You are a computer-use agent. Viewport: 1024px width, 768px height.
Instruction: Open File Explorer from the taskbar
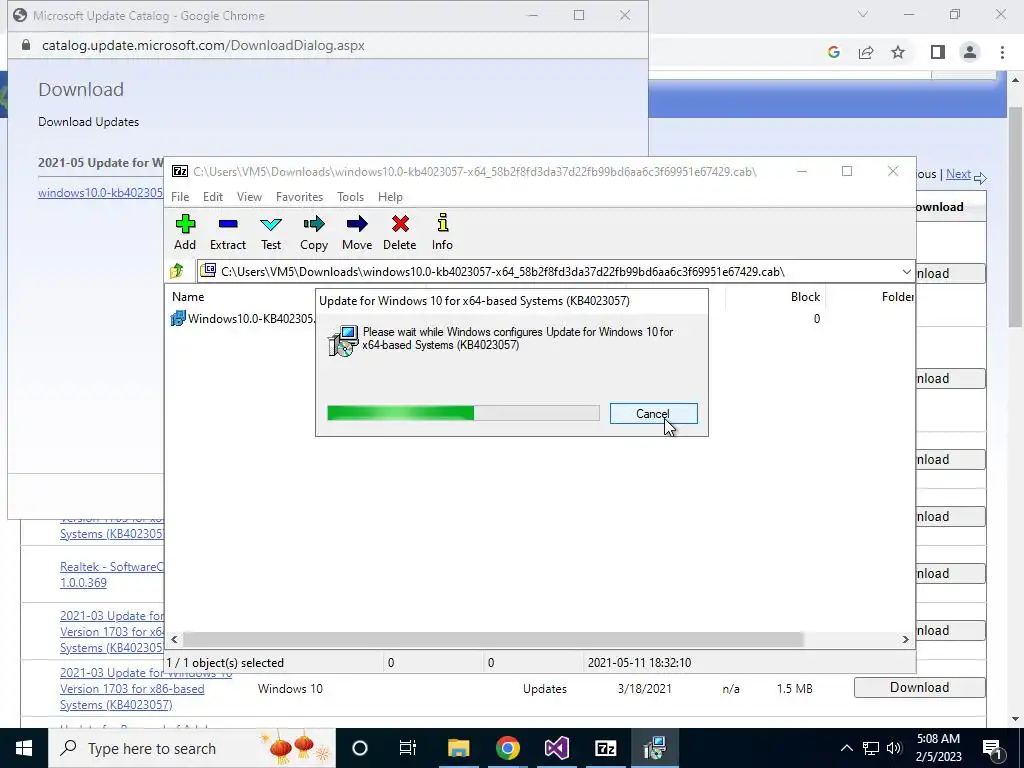tap(458, 748)
